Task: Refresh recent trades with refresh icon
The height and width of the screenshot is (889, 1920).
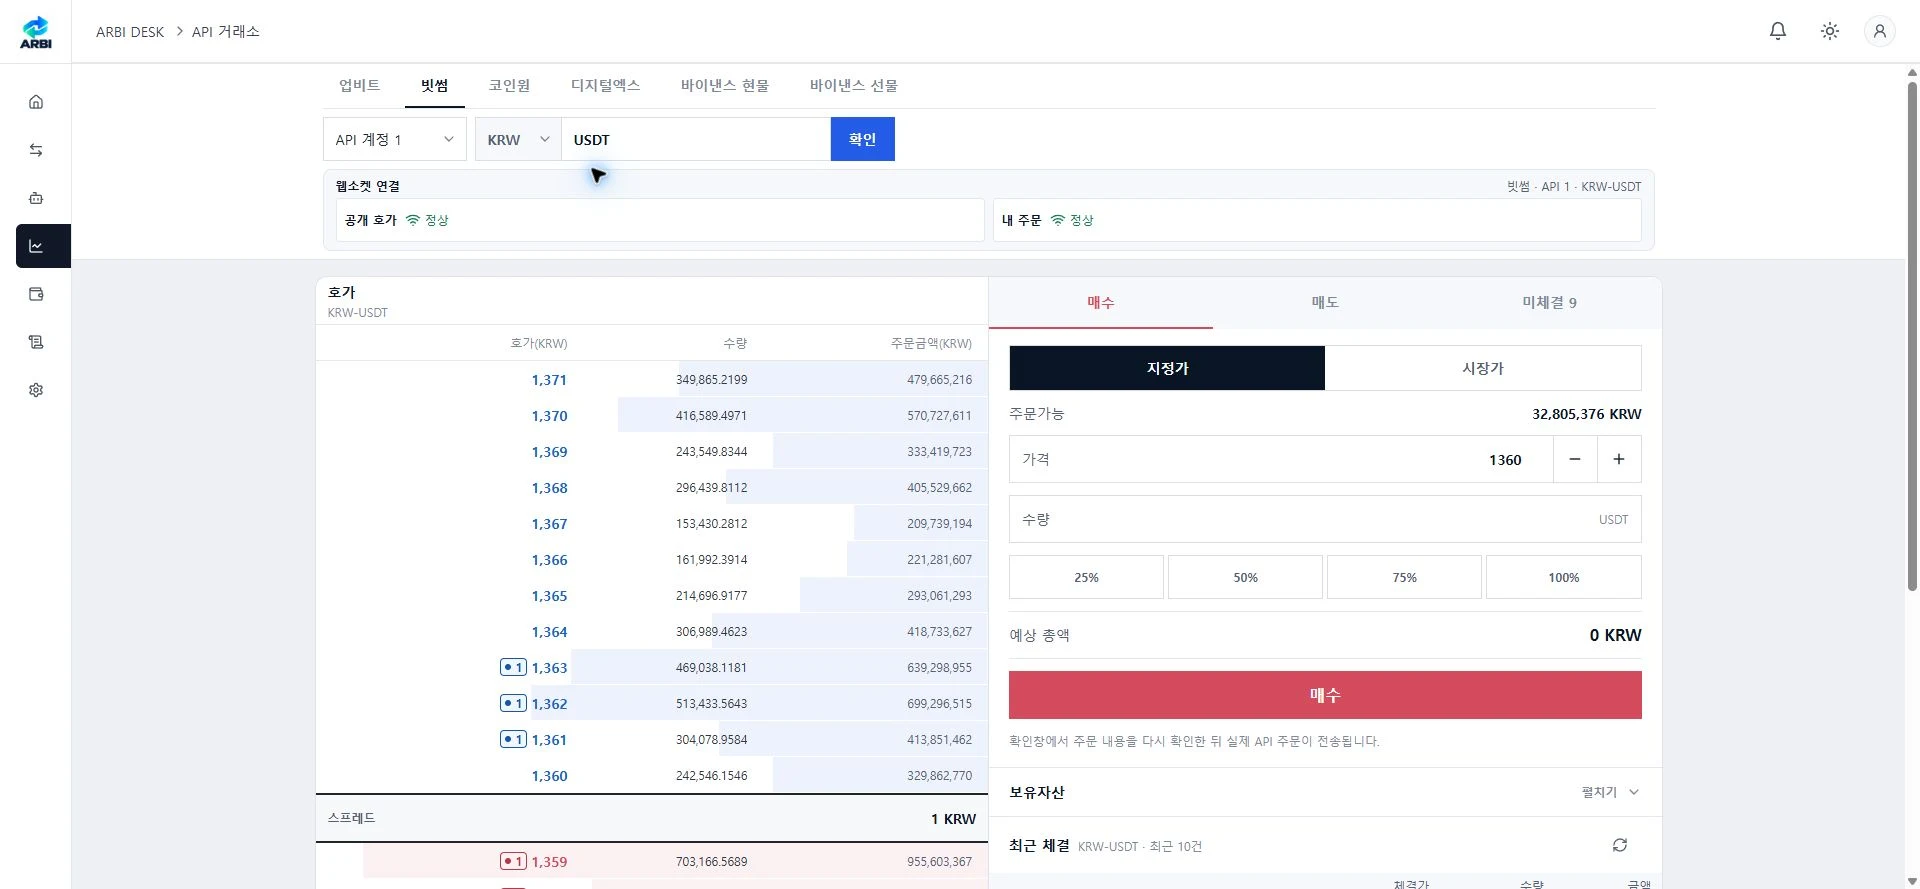Action: click(x=1620, y=845)
